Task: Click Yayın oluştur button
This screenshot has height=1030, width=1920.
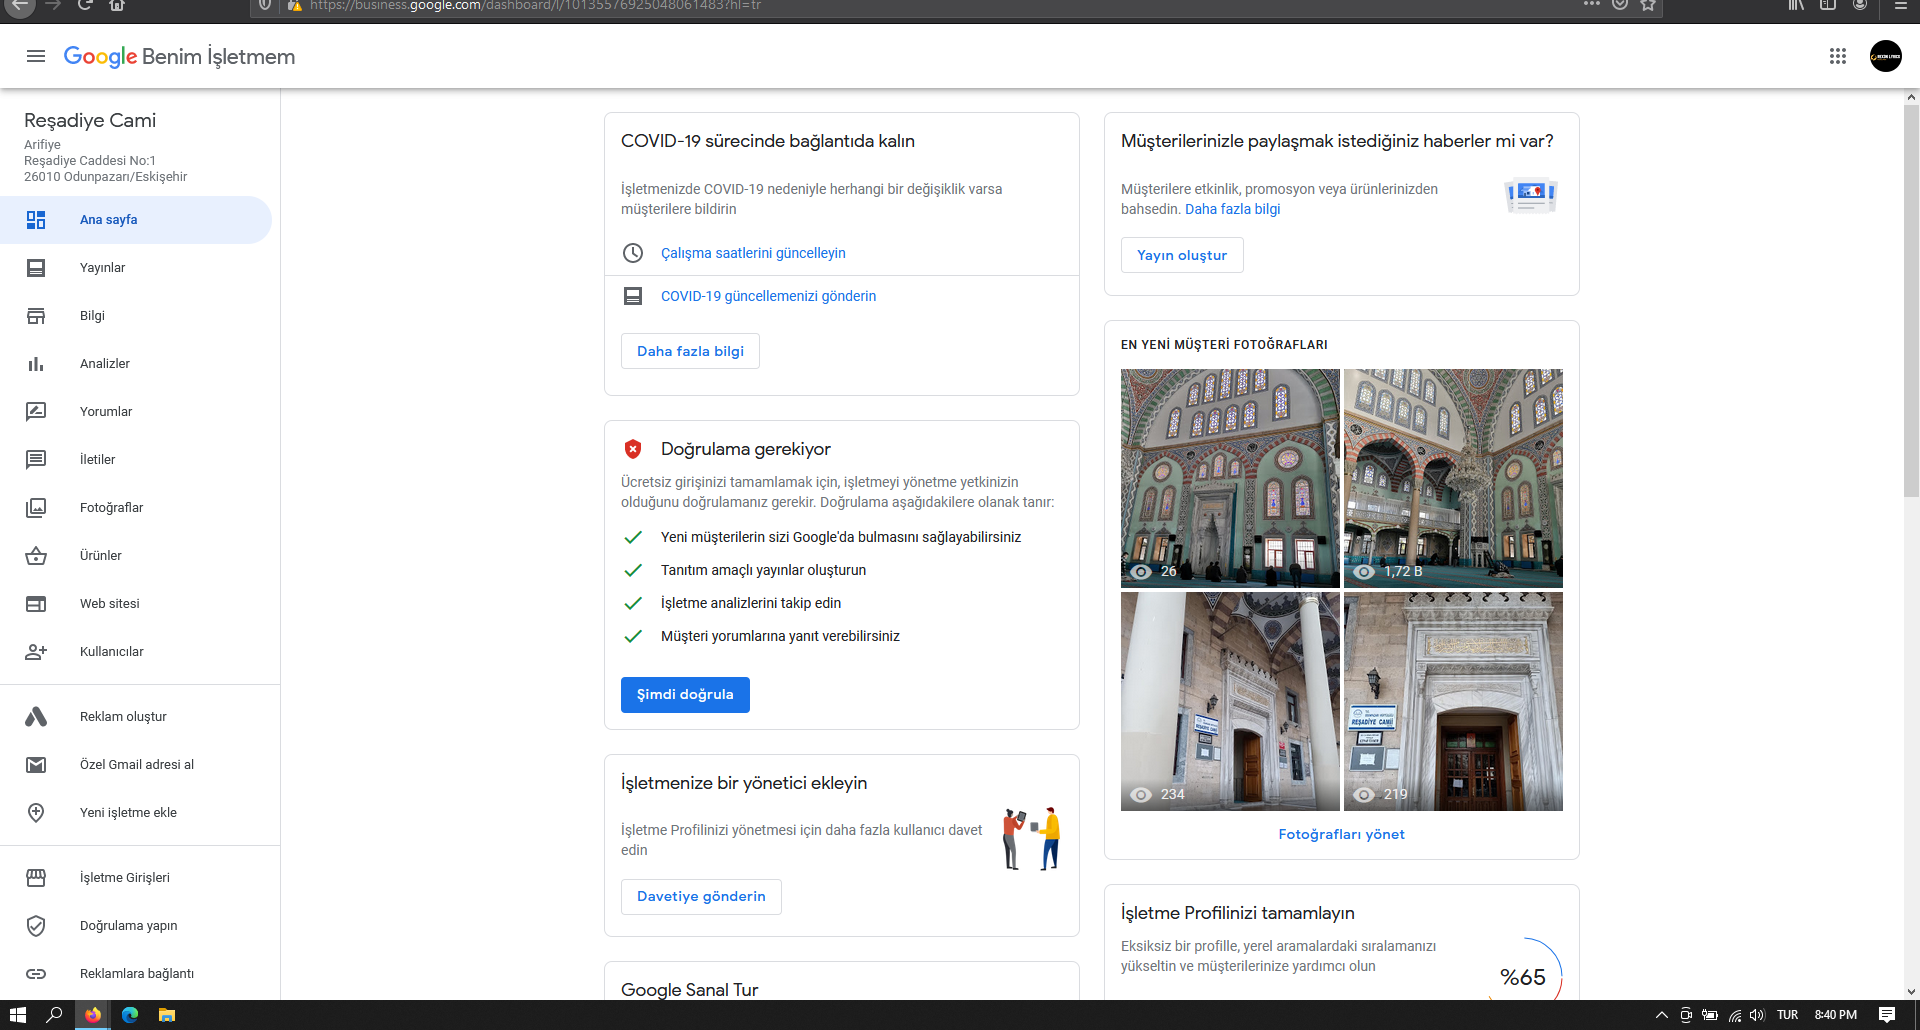Action: tap(1182, 255)
